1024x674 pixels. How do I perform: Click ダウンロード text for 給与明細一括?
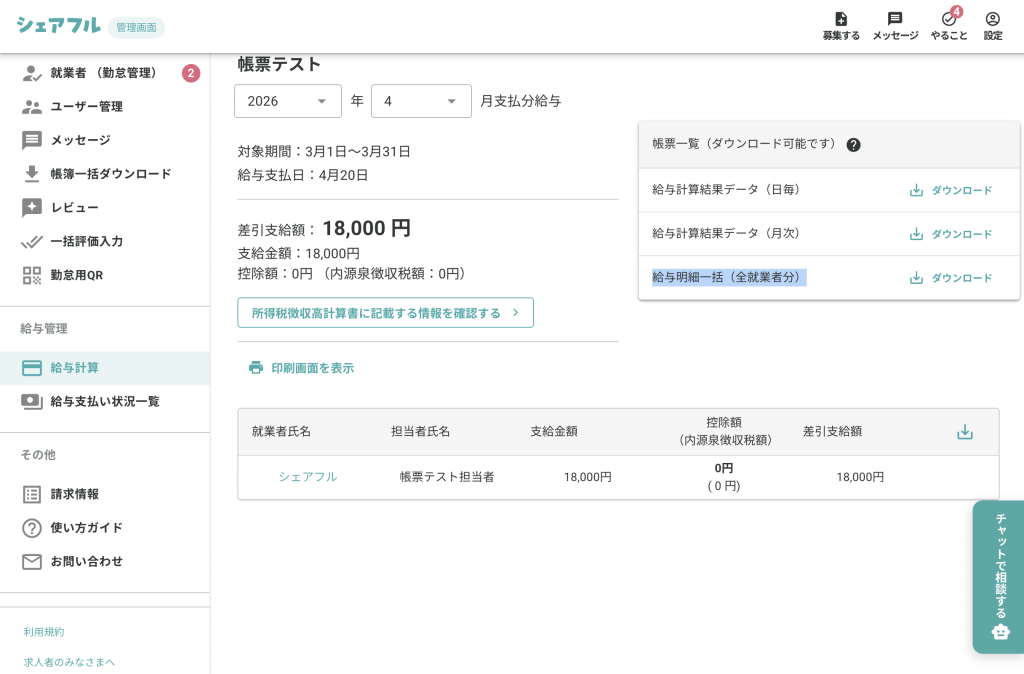pyautogui.click(x=961, y=278)
